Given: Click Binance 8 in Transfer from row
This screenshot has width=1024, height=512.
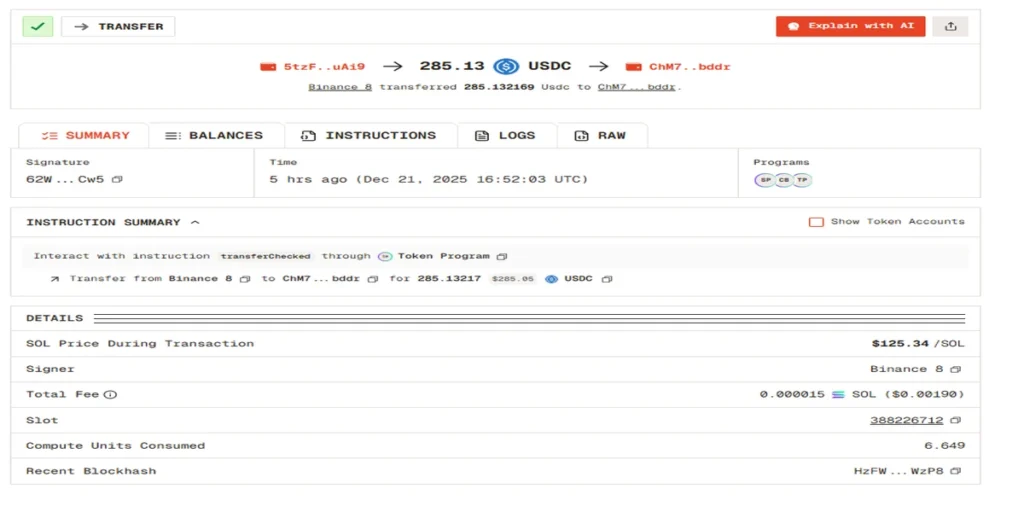Looking at the screenshot, I should [x=200, y=279].
